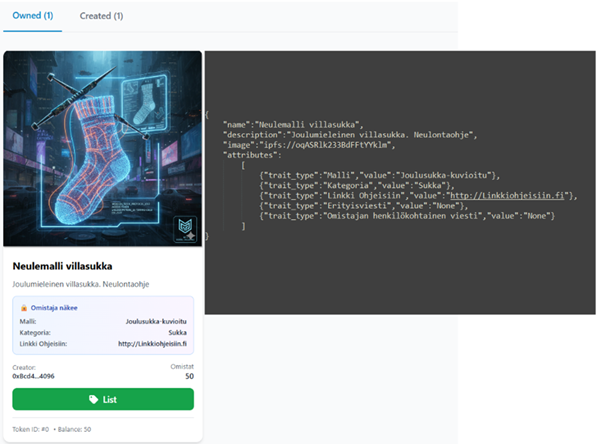Switch to the Owned (1) tab

tap(35, 16)
